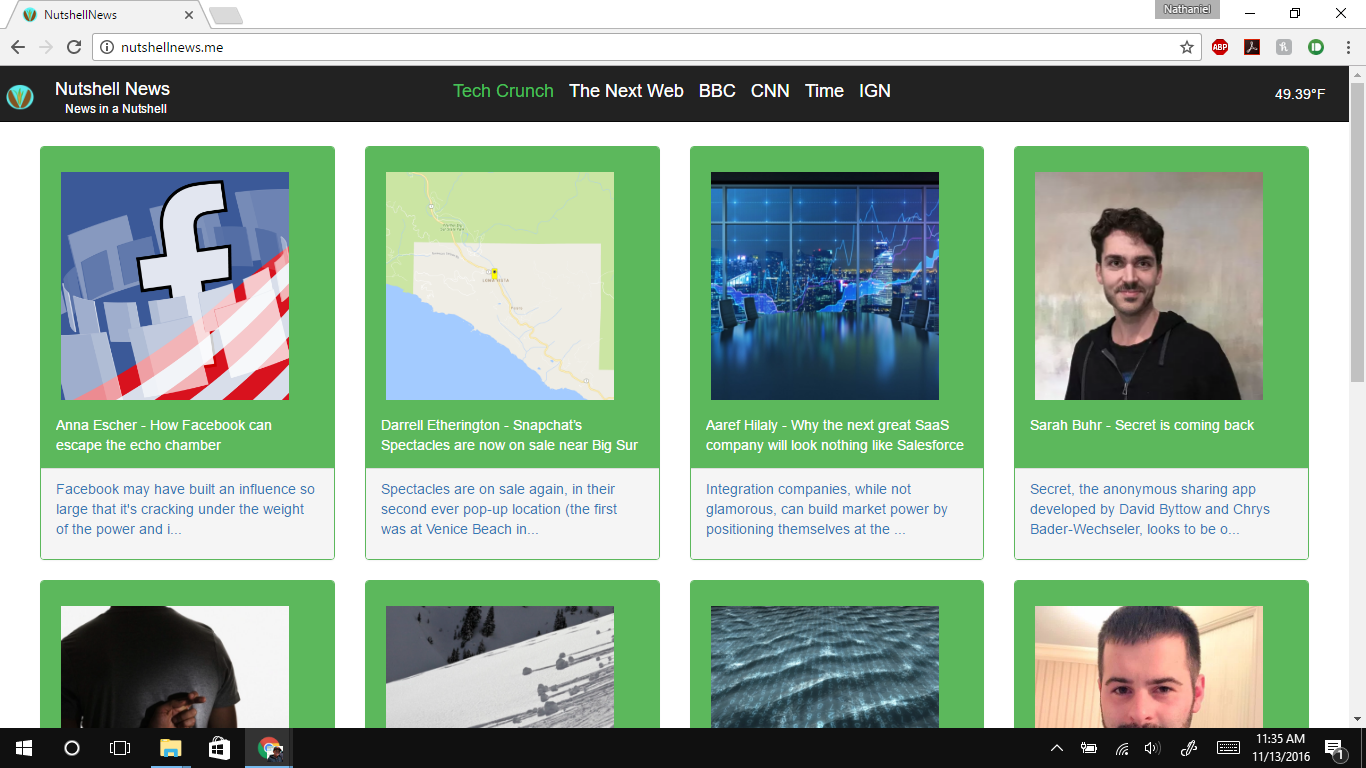Click the green circular extension icon

click(1316, 47)
